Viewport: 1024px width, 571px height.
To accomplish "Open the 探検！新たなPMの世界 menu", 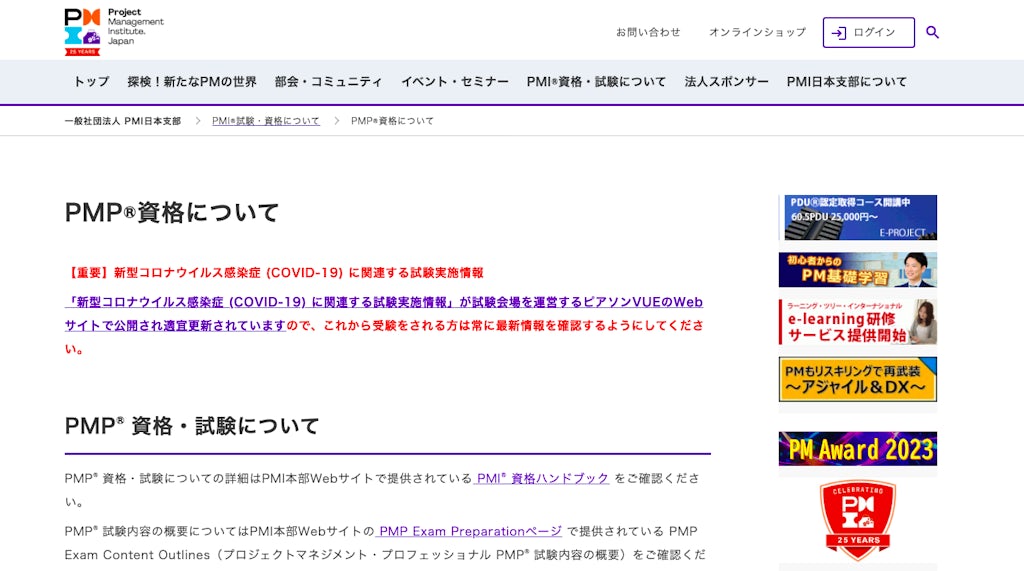I will [192, 82].
